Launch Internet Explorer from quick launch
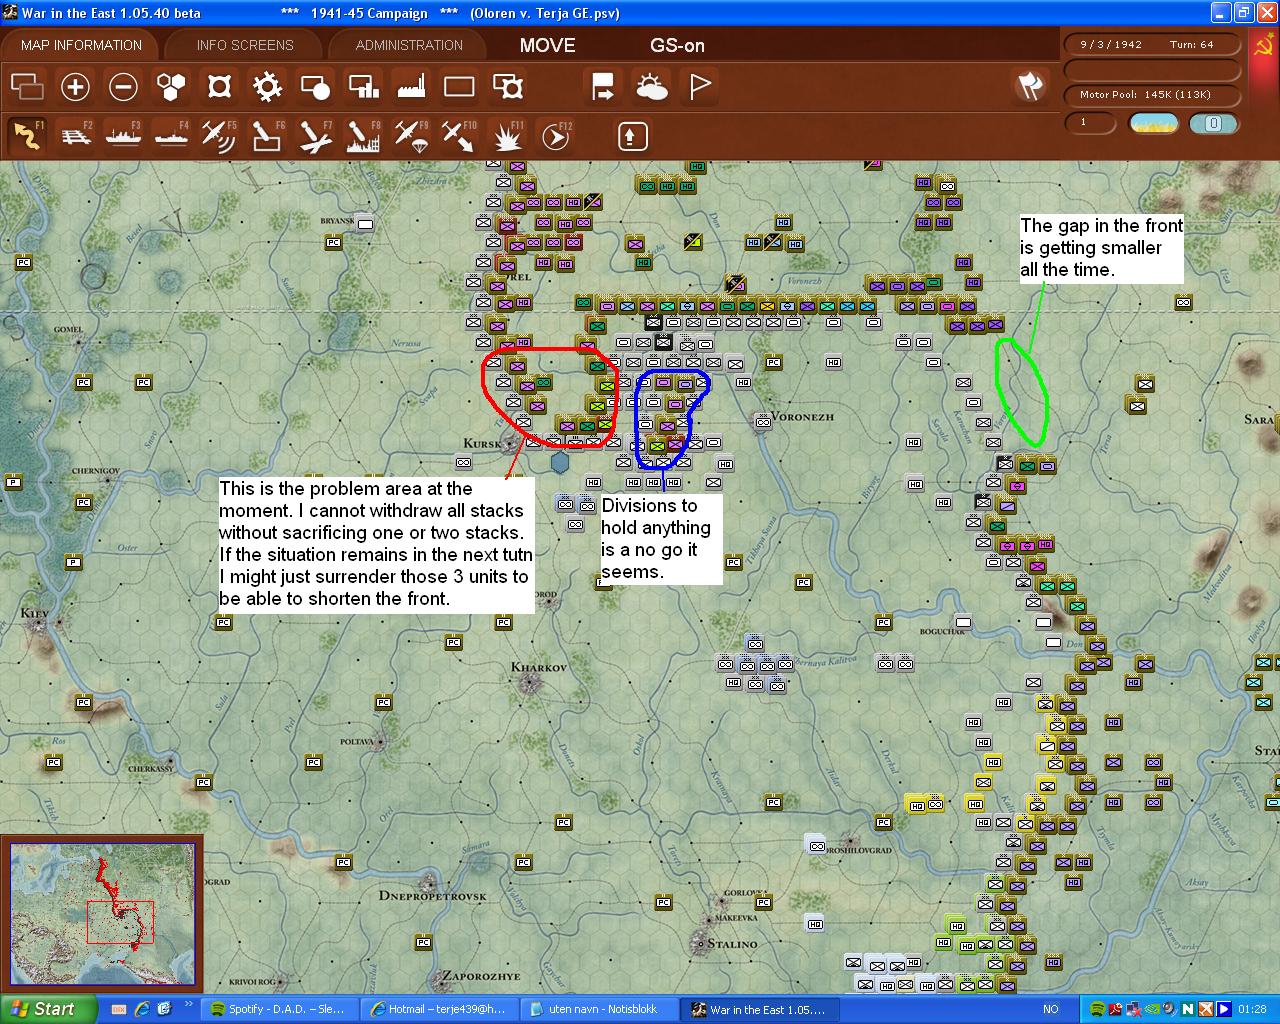Screen dimensions: 1280x1024 (x=142, y=1009)
